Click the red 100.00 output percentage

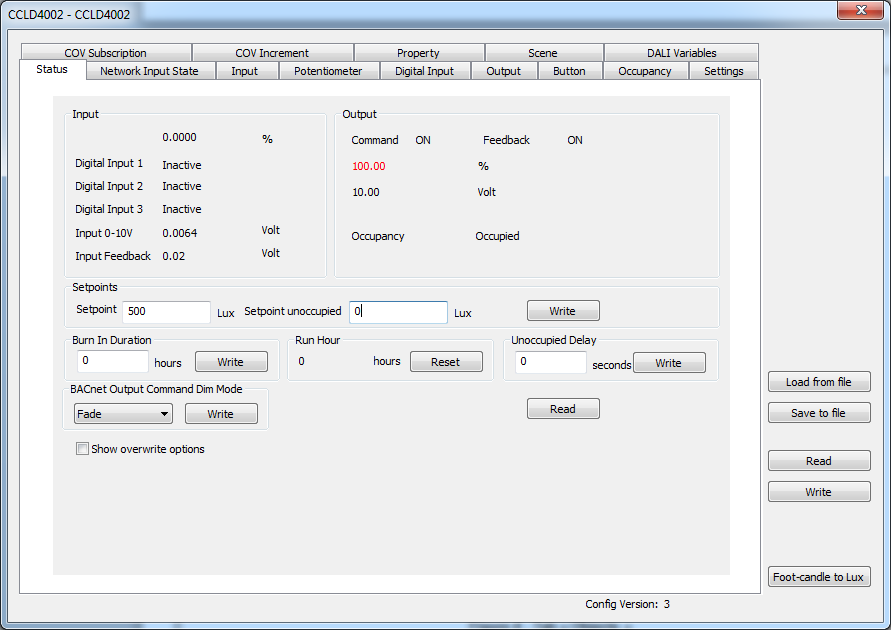(369, 166)
